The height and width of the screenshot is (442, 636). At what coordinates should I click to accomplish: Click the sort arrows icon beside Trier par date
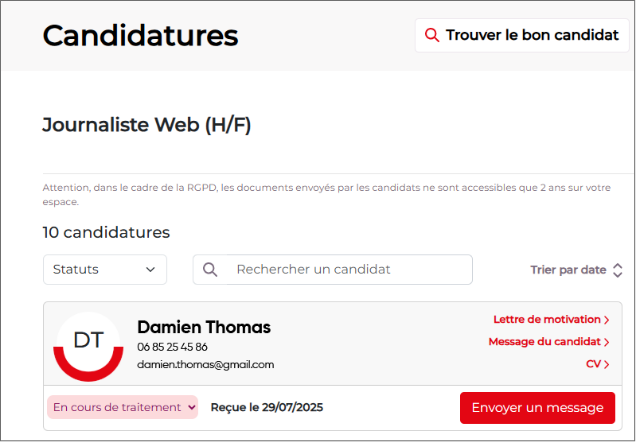(x=617, y=270)
